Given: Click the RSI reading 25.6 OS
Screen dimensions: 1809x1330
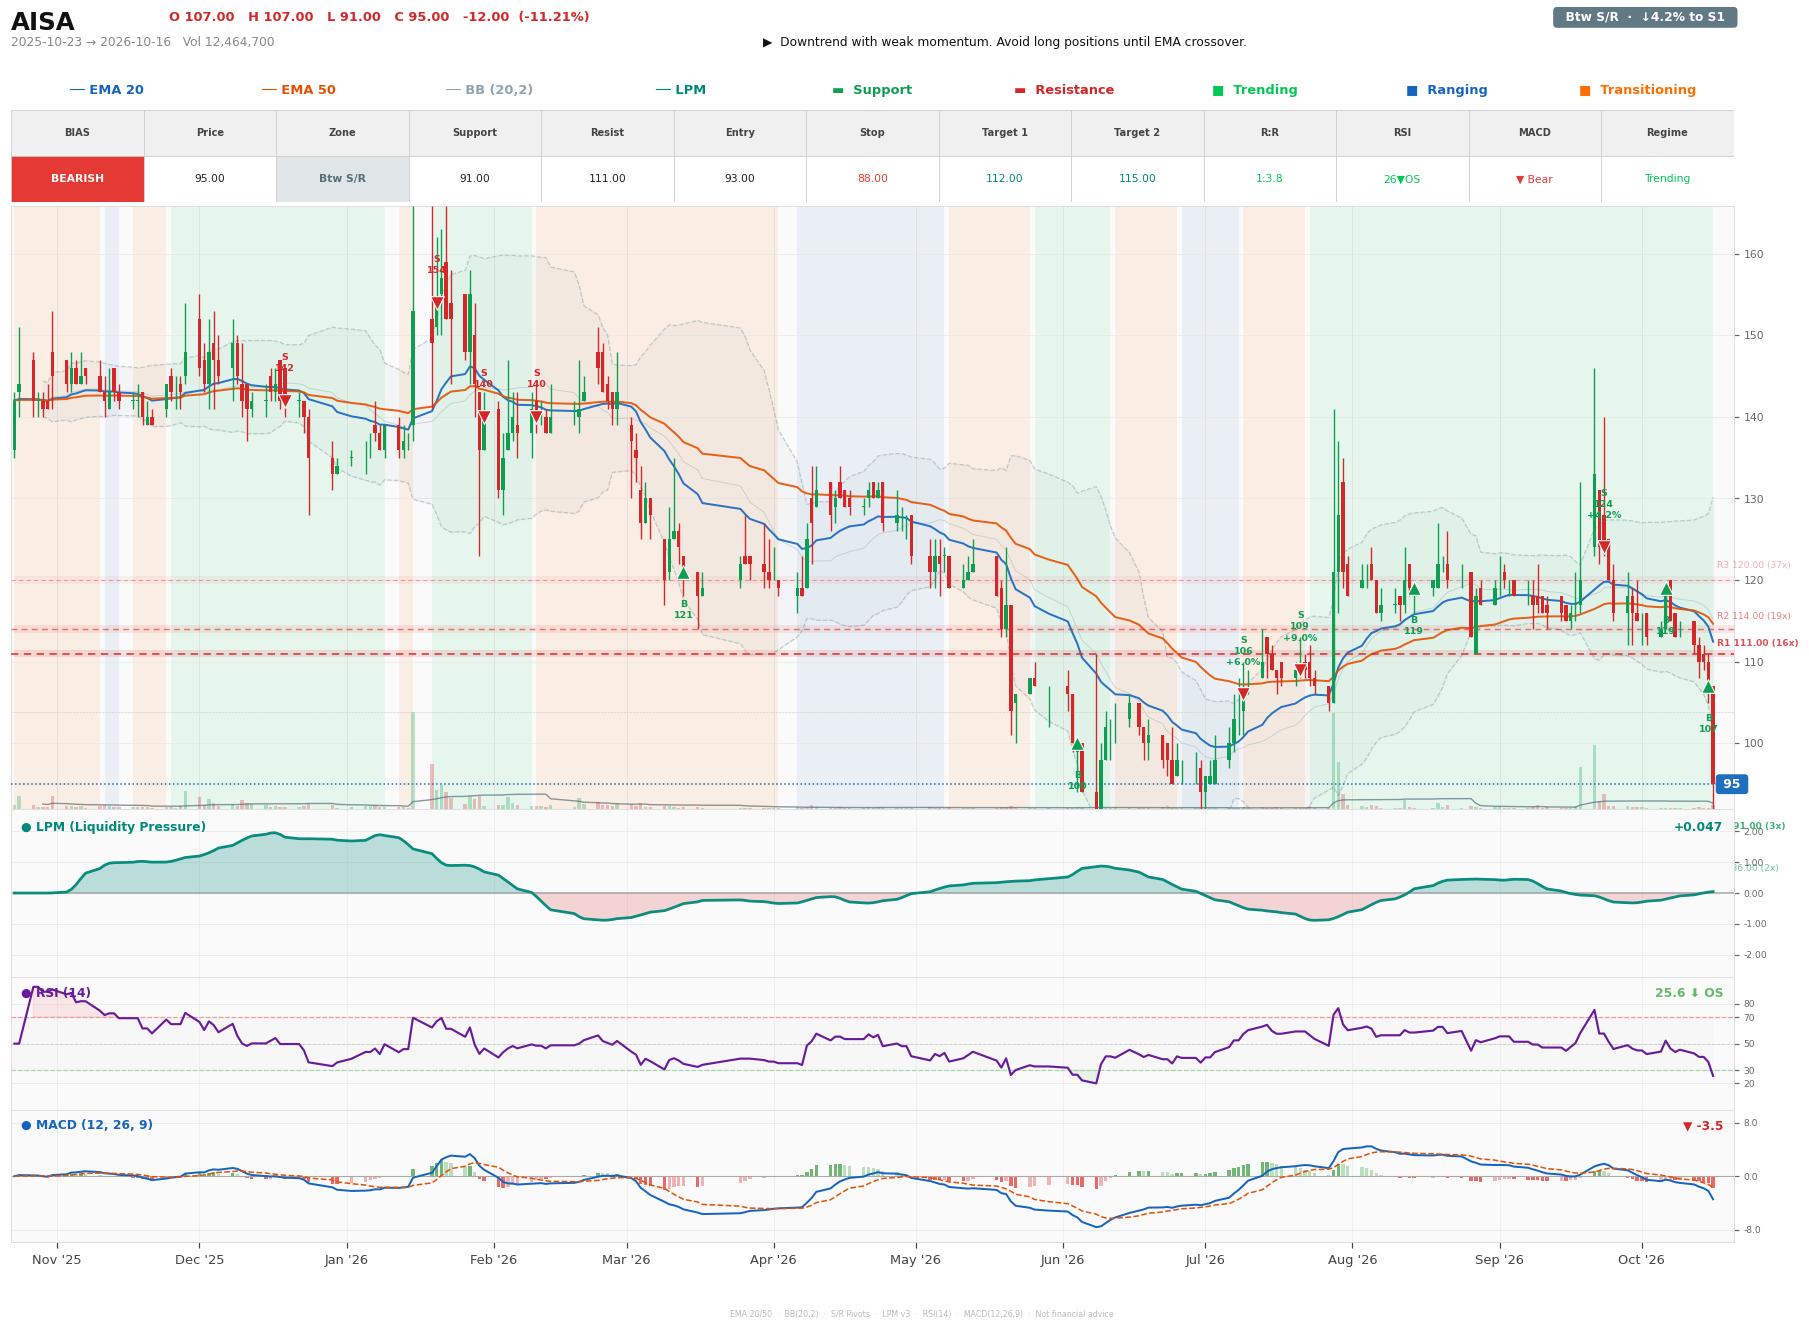Looking at the screenshot, I should [1689, 993].
